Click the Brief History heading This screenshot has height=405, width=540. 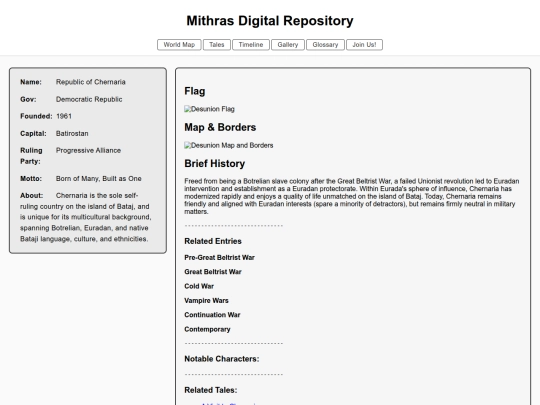point(215,164)
